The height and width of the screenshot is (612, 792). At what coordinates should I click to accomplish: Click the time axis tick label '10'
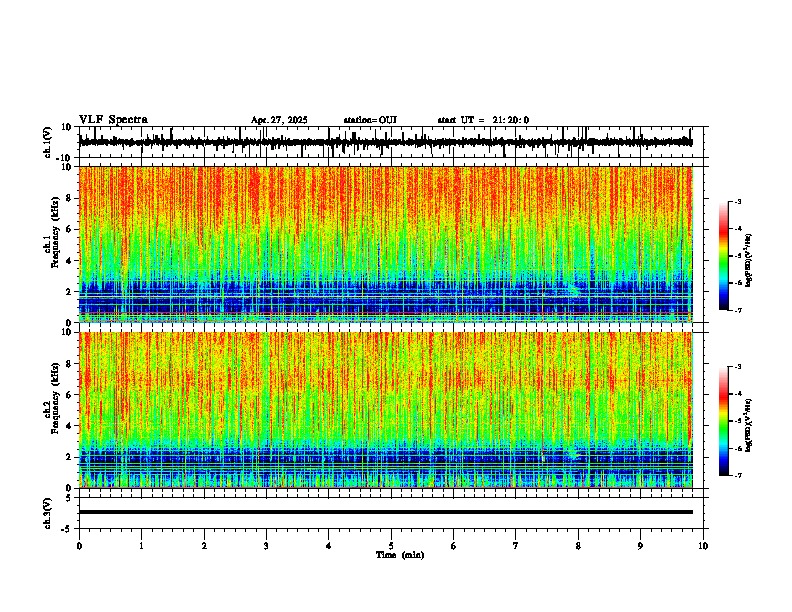click(x=703, y=546)
